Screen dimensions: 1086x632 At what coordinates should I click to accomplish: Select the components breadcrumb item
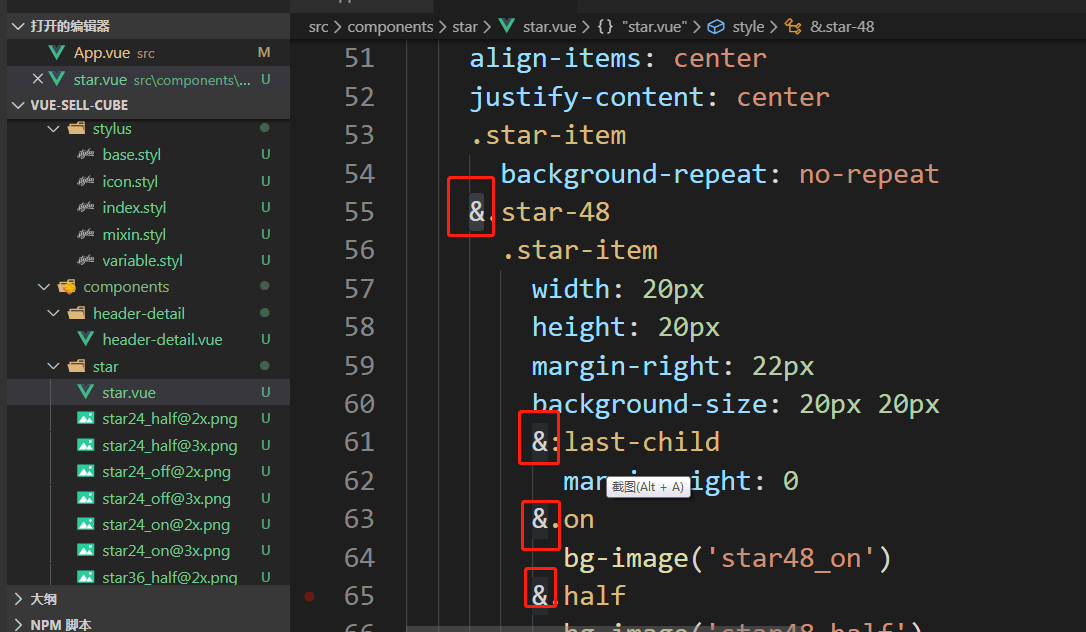(390, 27)
